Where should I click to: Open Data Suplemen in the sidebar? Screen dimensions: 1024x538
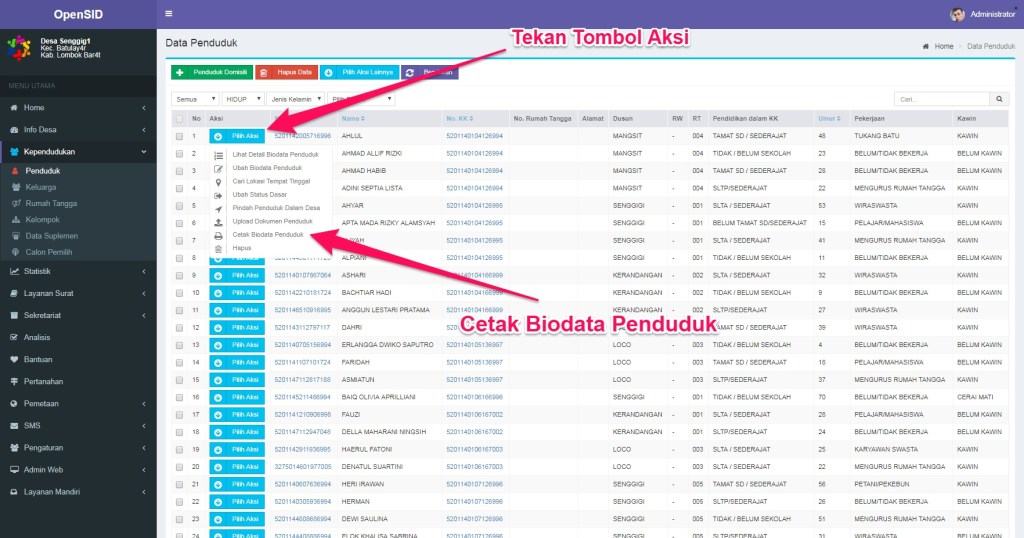point(52,236)
